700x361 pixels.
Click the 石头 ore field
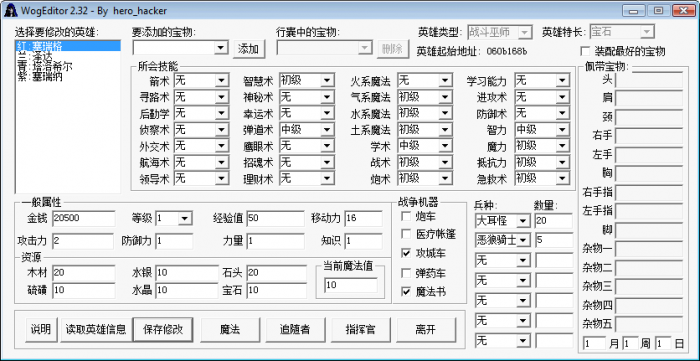[x=276, y=273]
